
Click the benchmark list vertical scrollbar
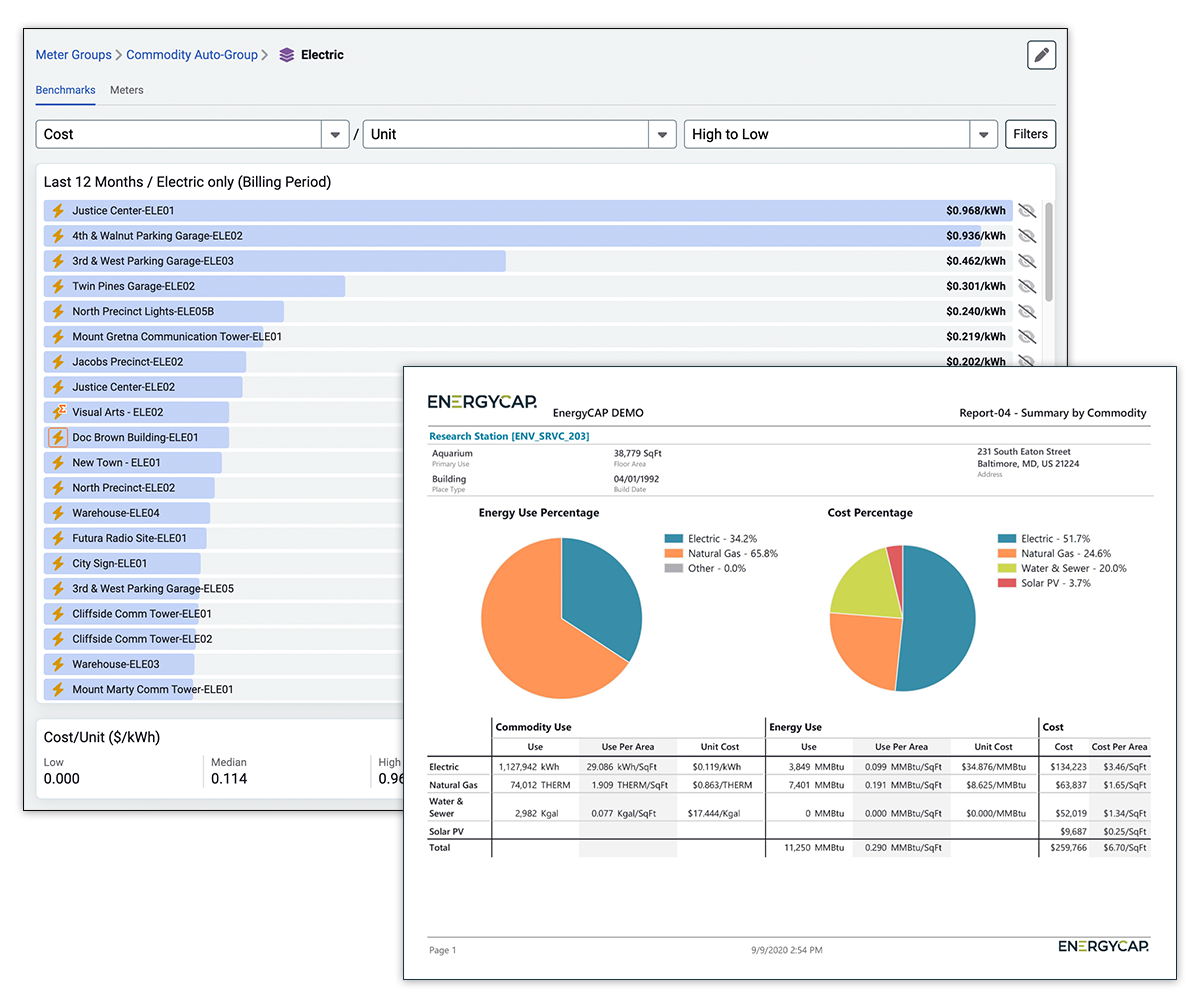(1048, 252)
